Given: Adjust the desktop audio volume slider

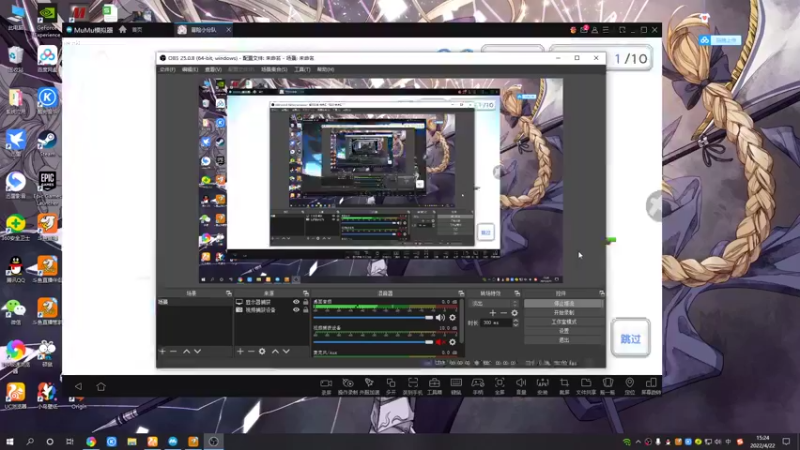Looking at the screenshot, I should (373, 317).
